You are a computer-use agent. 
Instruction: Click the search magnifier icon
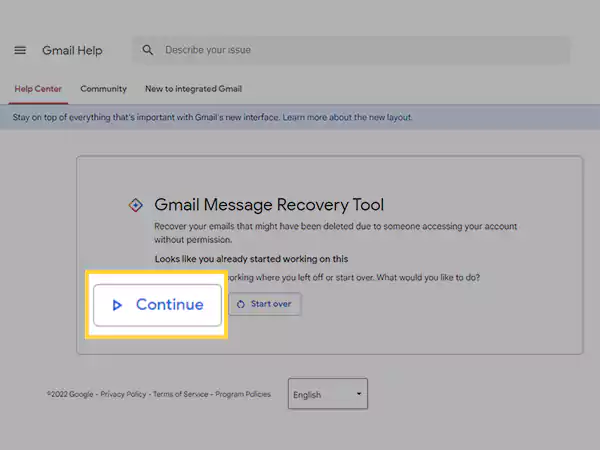(x=148, y=50)
